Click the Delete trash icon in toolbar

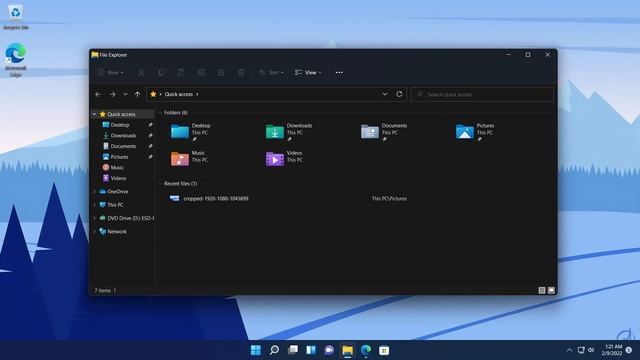pyautogui.click(x=241, y=73)
